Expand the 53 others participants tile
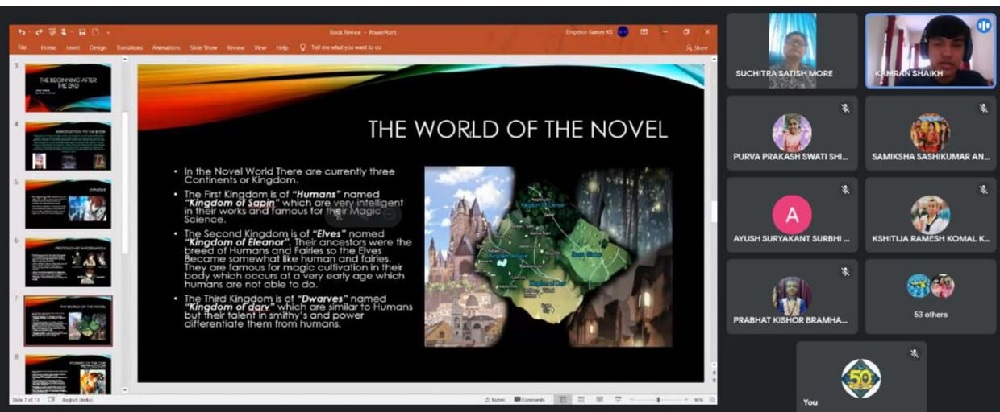The width and height of the screenshot is (1000, 412). [929, 295]
